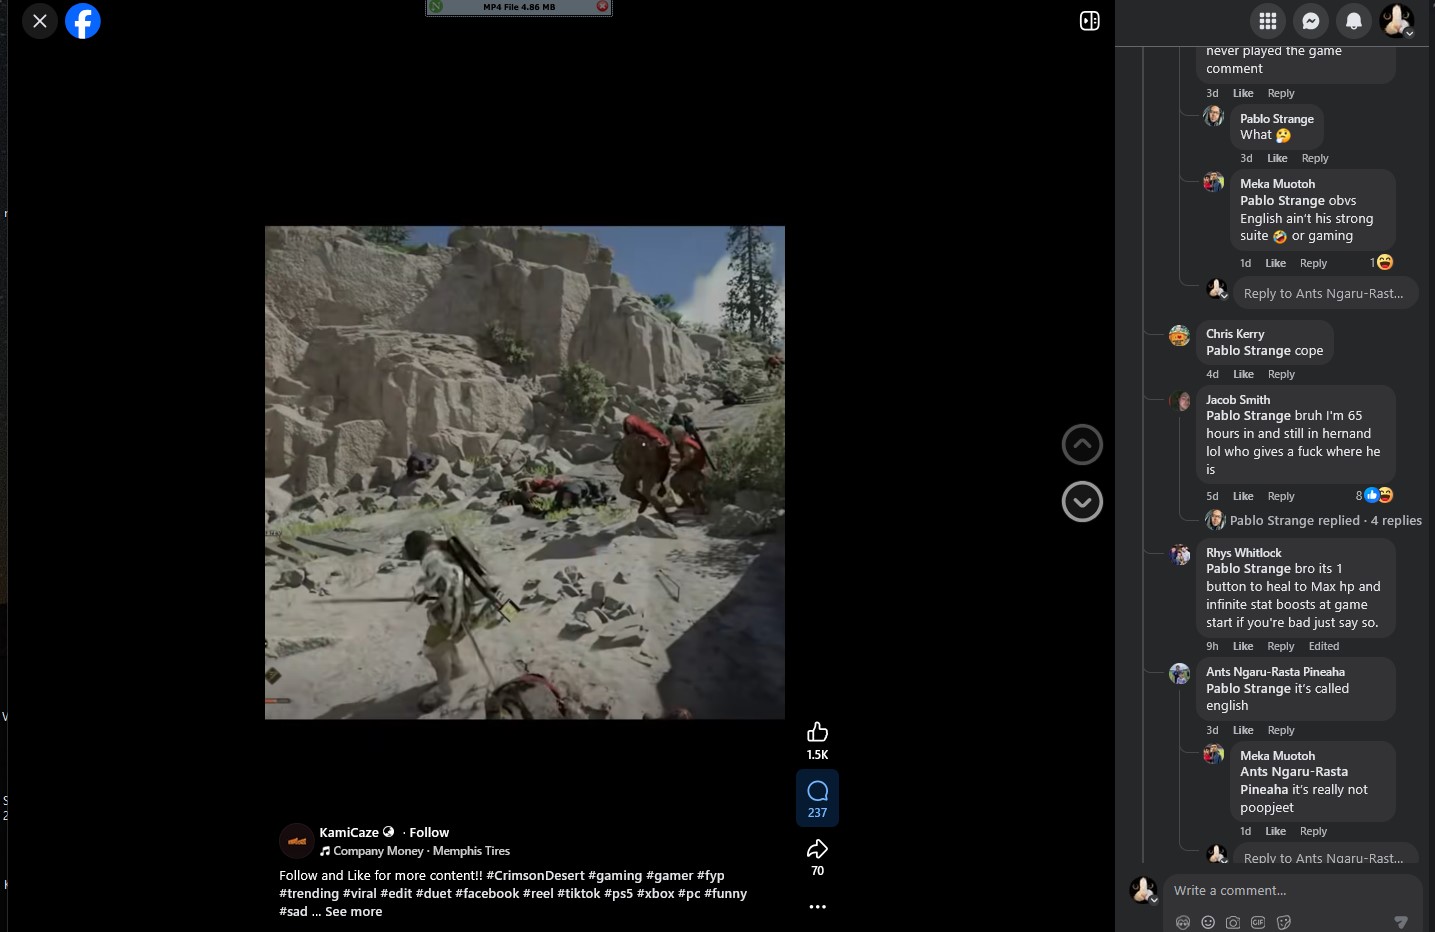This screenshot has width=1435, height=932.
Task: Click the upper 'Reply to Ants Ngaru-Rast...' field
Action: point(1325,293)
